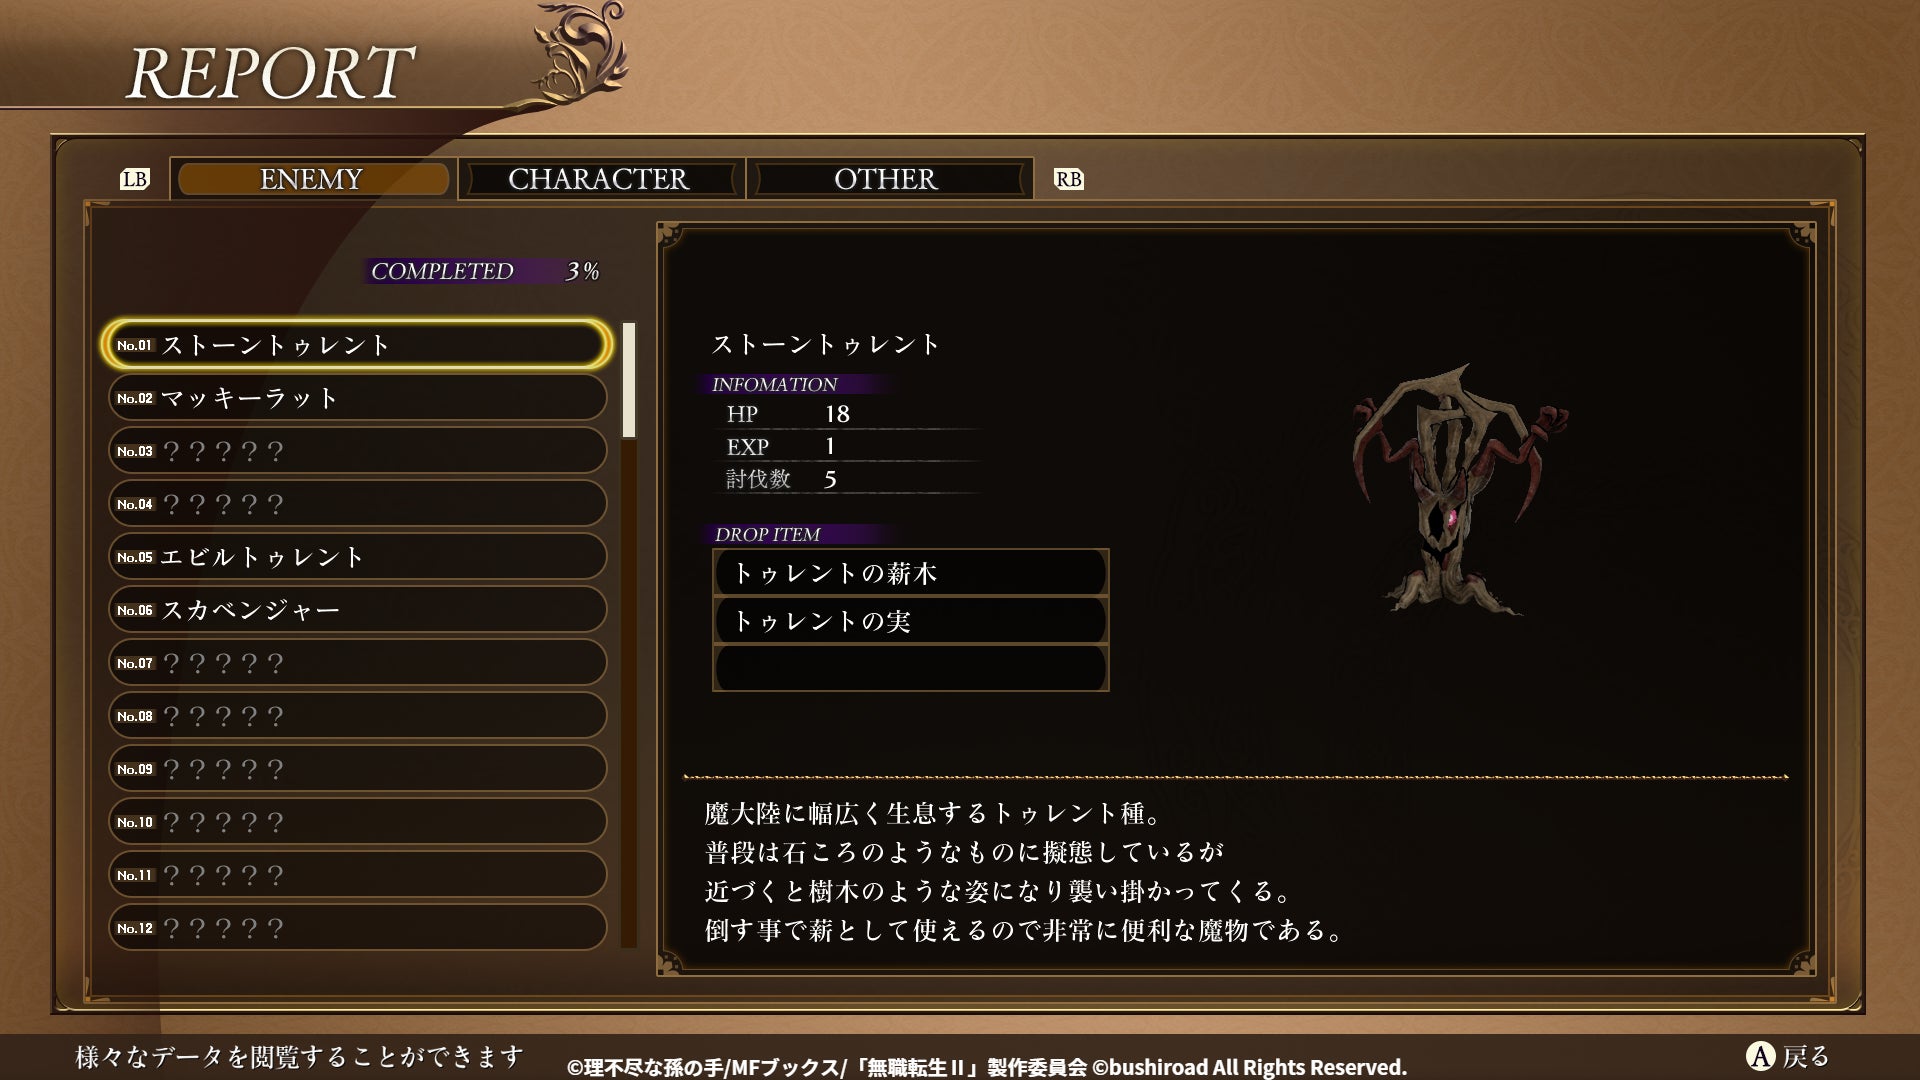Click the LB shoulder button icon
Viewport: 1920px width, 1080px height.
pos(135,179)
